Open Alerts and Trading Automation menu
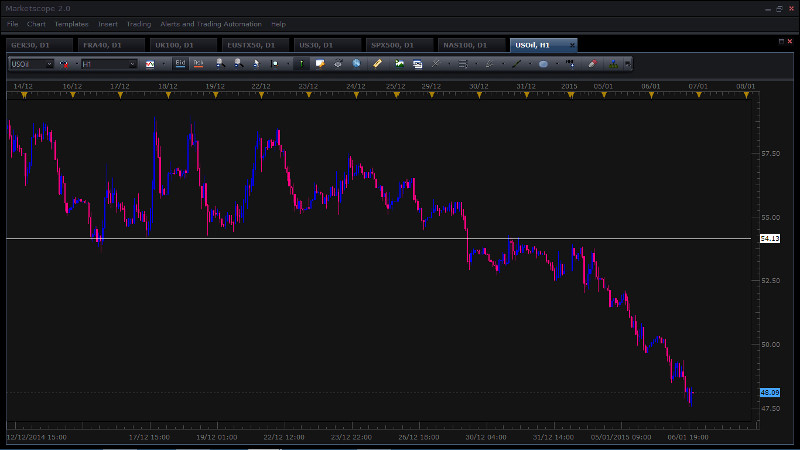Screen dimensions: 800x450 click(x=211, y=24)
